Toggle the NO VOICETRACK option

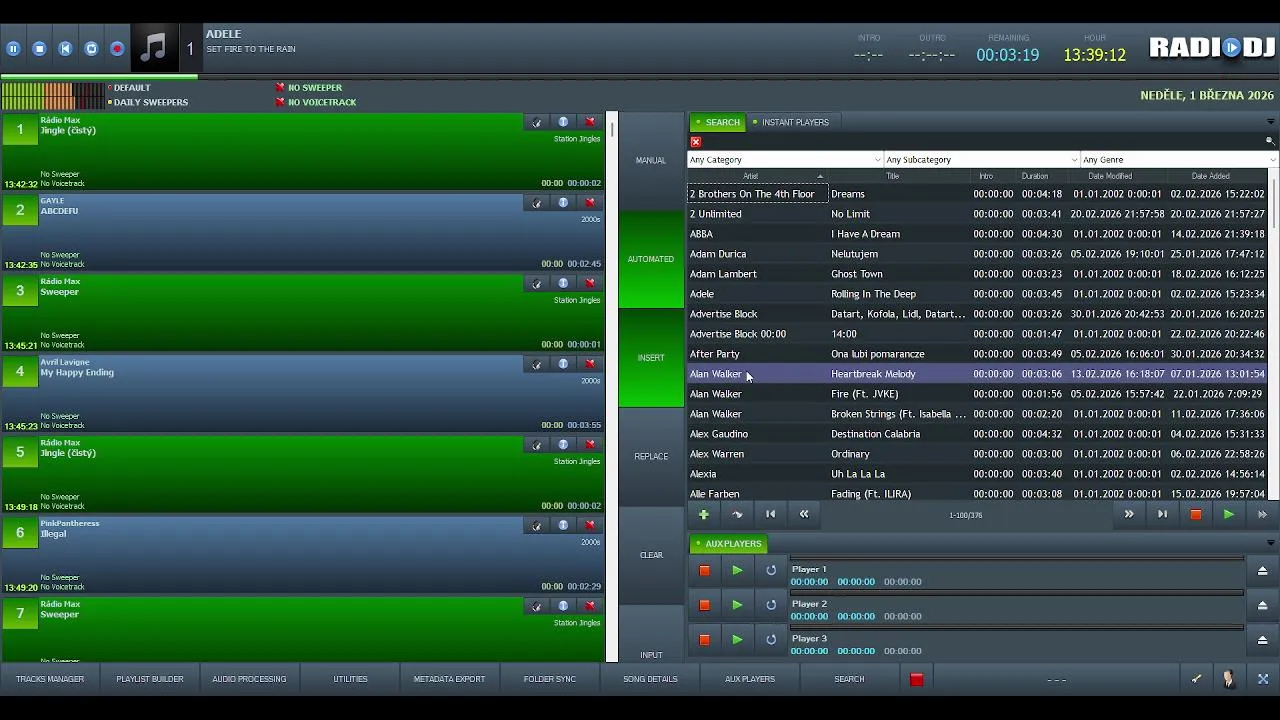point(315,102)
